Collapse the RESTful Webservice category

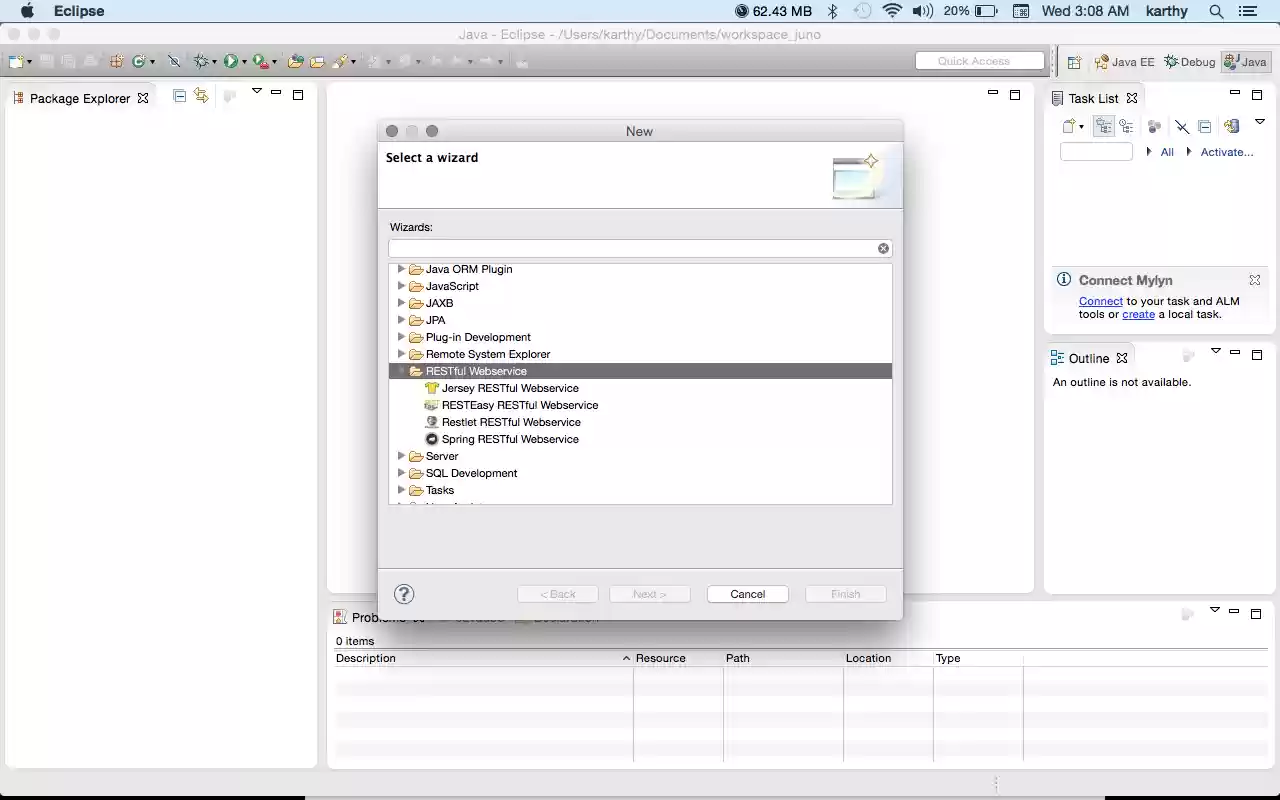[x=401, y=370]
